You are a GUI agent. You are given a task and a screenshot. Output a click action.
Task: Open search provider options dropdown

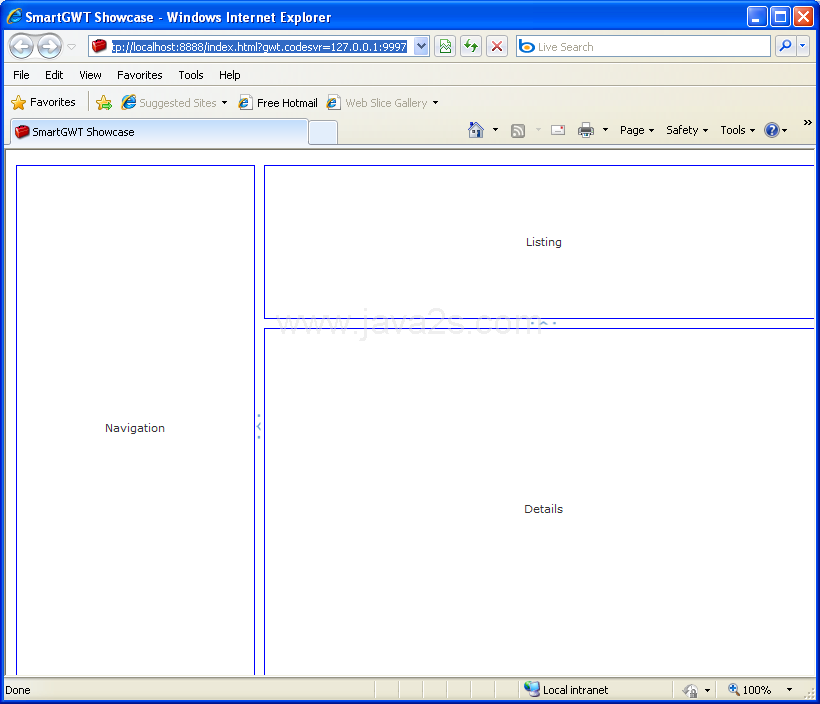coord(803,47)
